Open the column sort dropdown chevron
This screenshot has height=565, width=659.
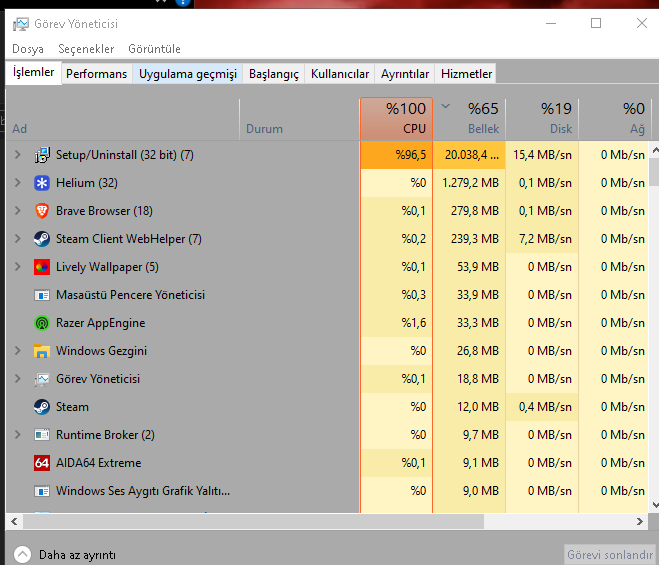(x=445, y=106)
